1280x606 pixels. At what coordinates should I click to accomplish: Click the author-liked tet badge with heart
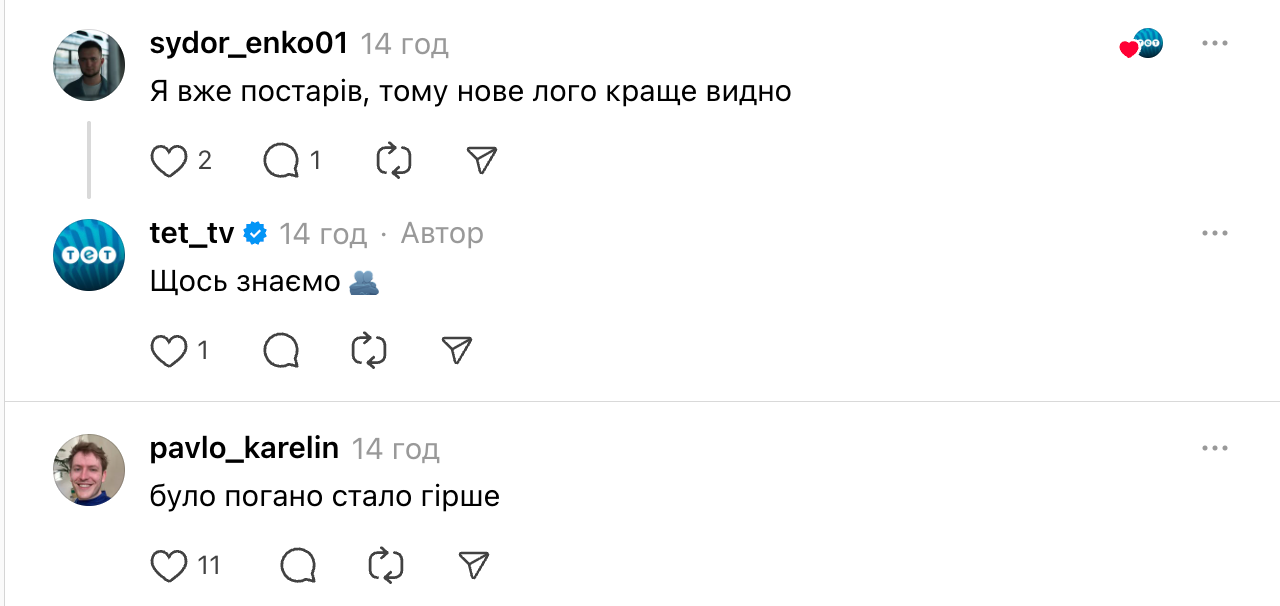point(1142,44)
